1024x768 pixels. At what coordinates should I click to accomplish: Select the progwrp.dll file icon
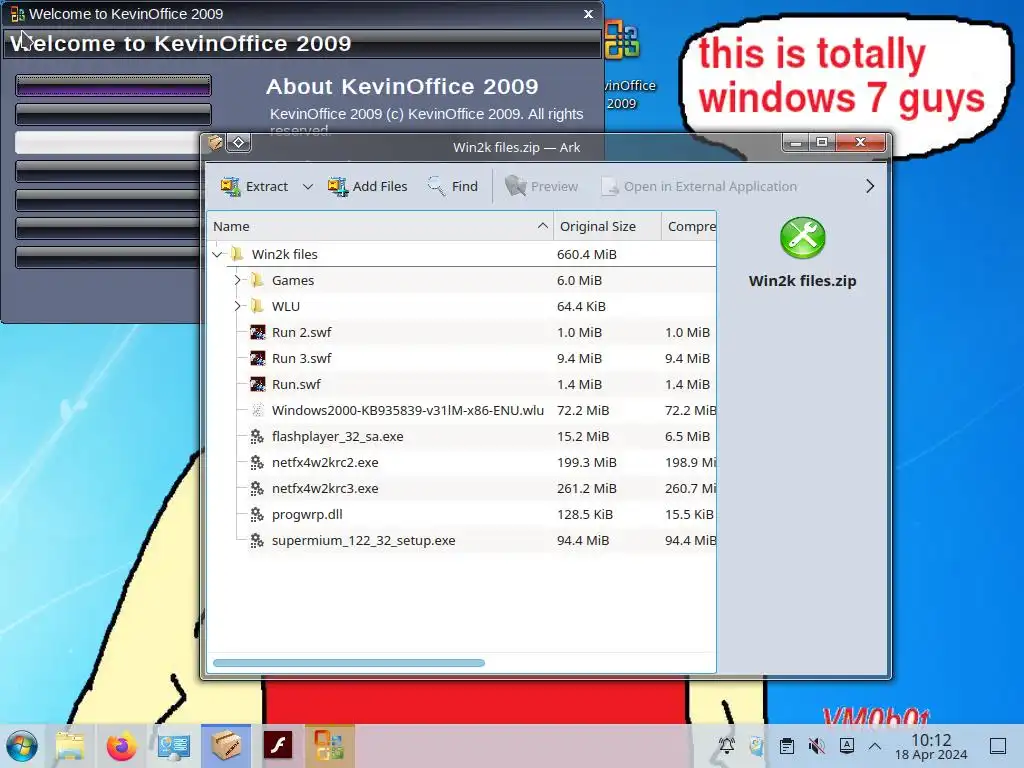(x=257, y=515)
